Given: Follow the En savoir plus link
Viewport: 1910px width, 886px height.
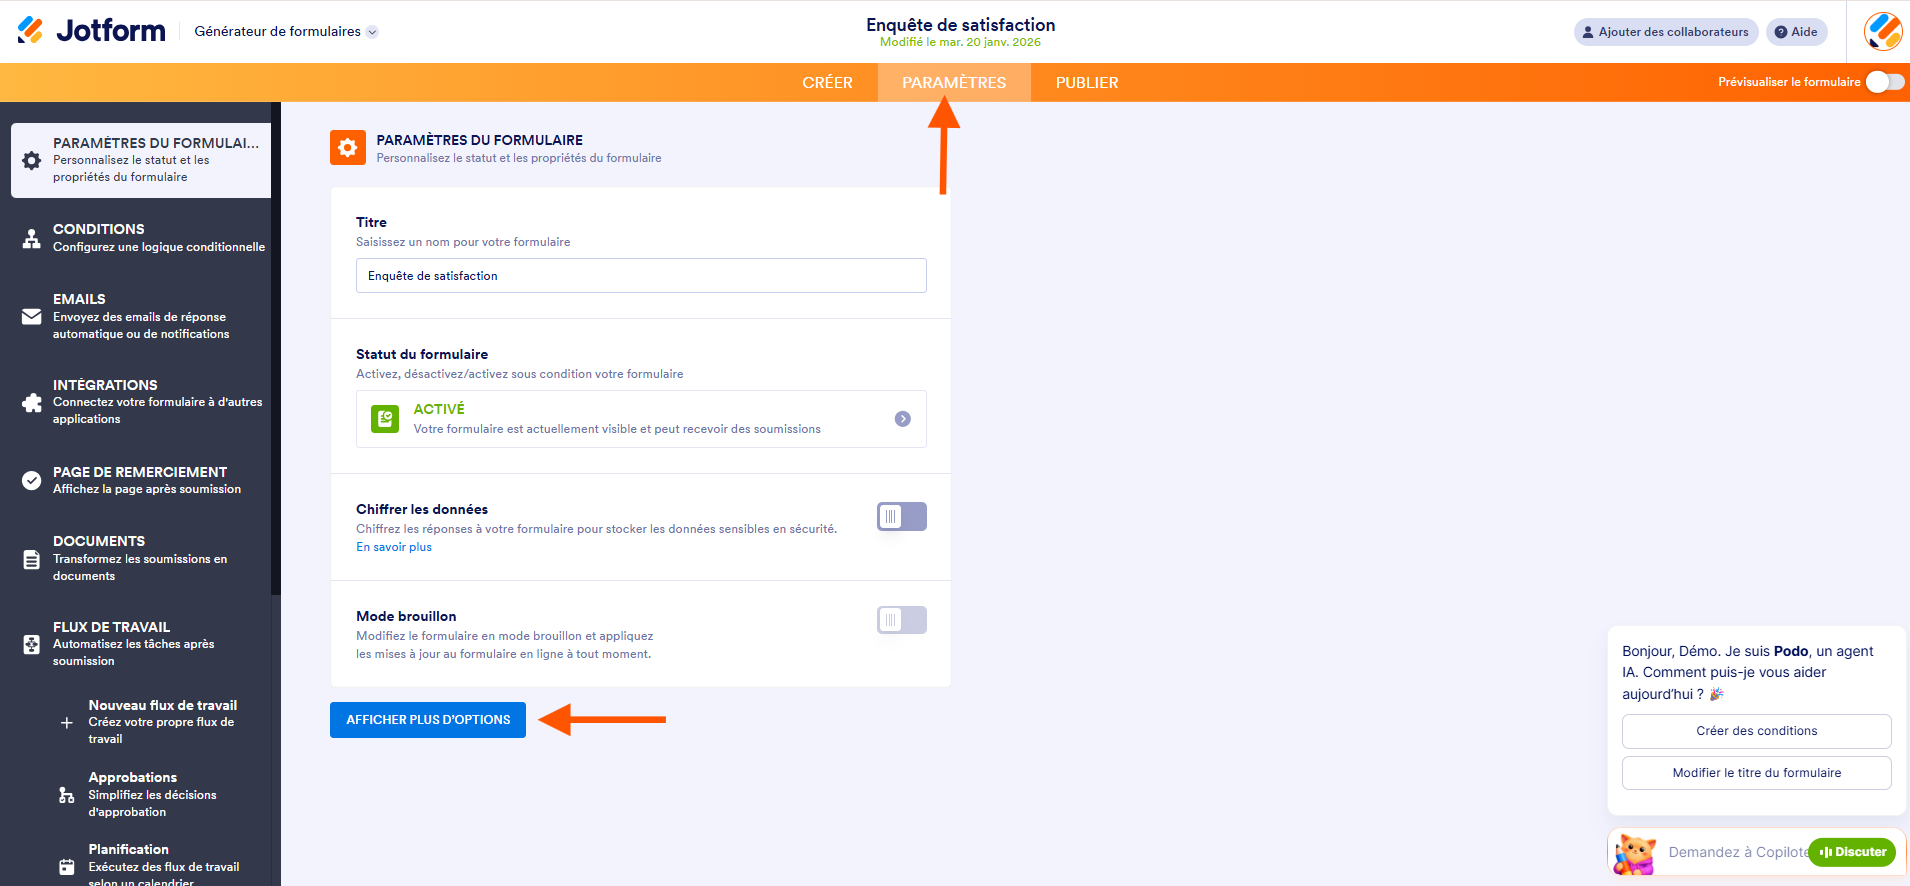Looking at the screenshot, I should tap(394, 547).
